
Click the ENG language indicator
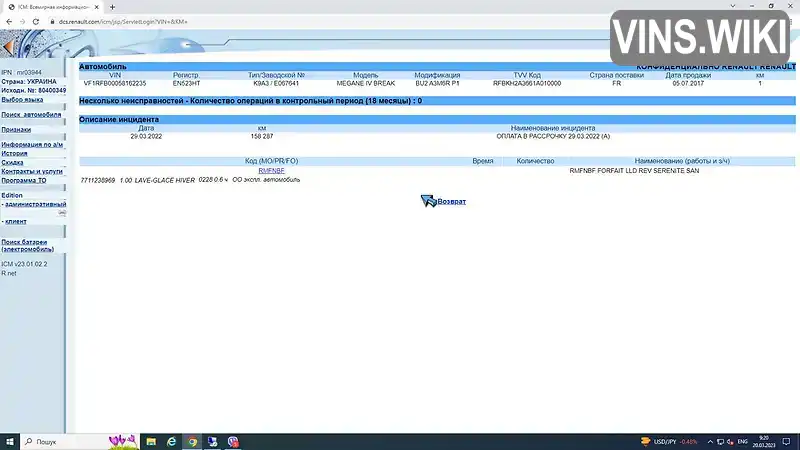tap(743, 441)
